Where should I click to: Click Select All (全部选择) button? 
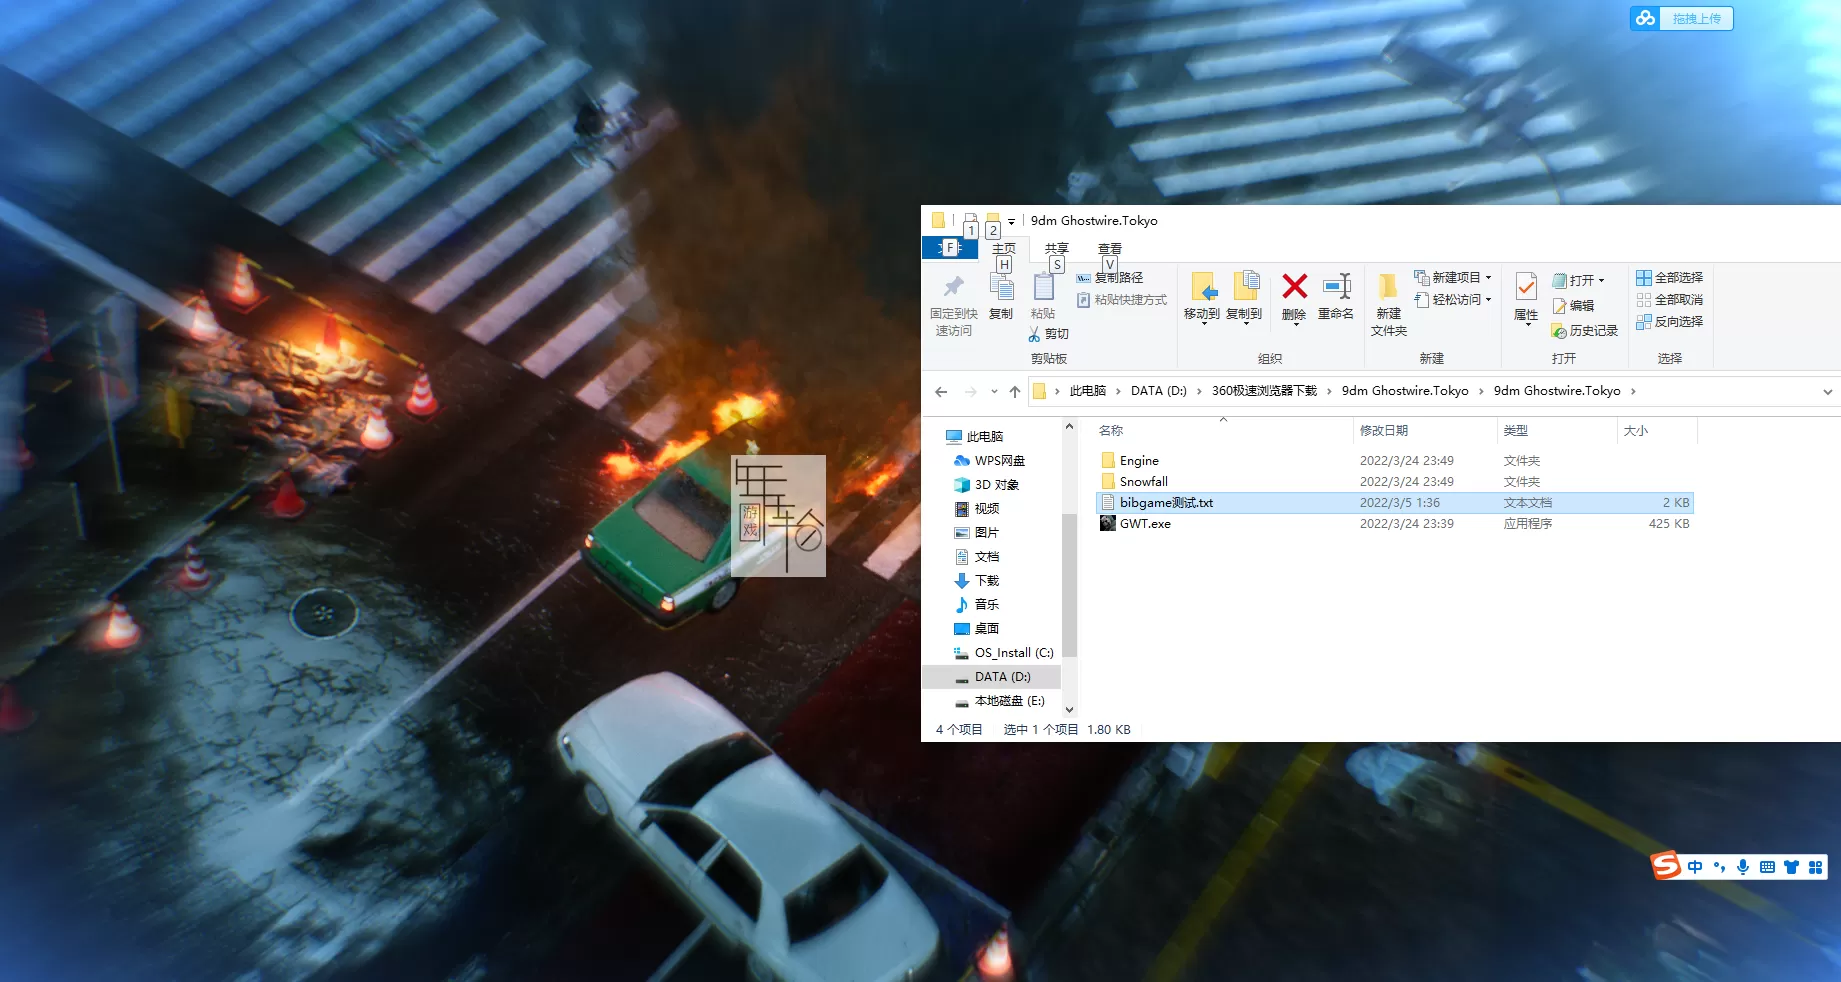1670,278
